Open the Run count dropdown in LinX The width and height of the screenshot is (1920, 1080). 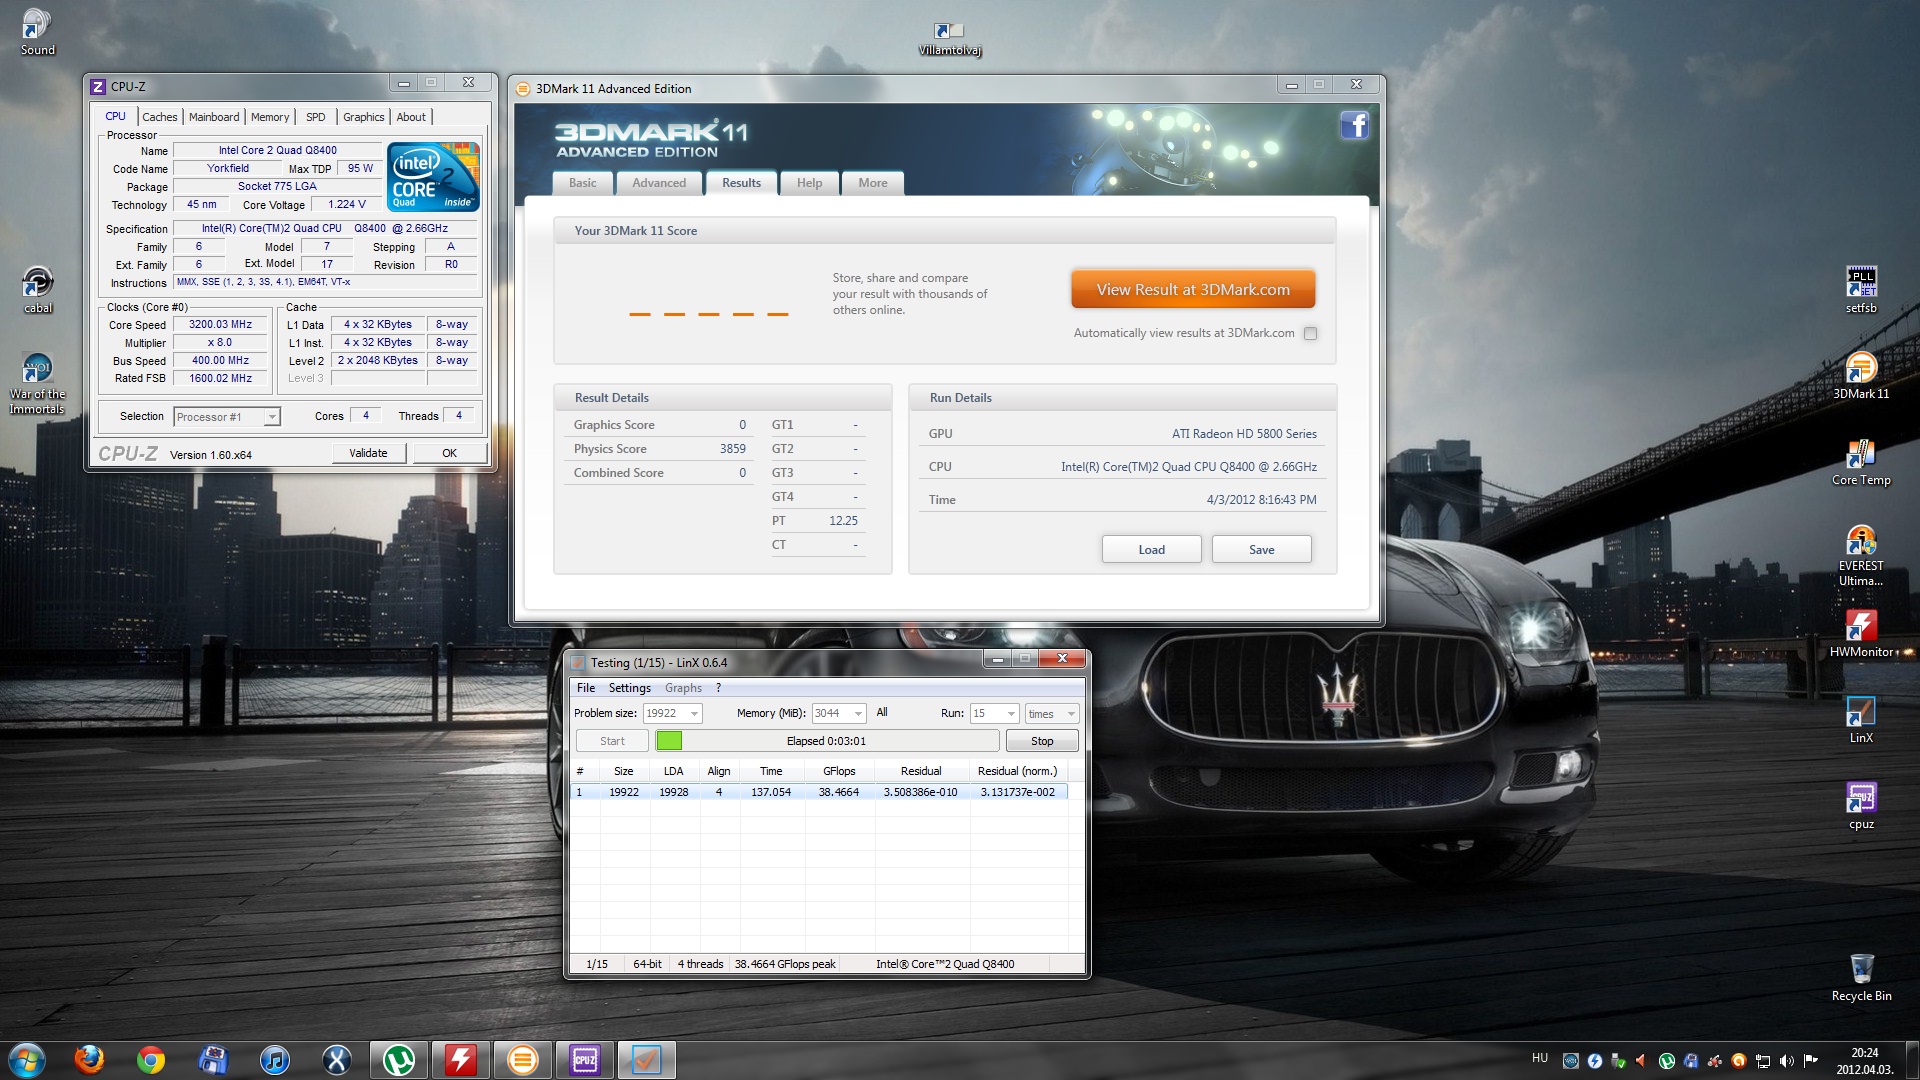[994, 714]
